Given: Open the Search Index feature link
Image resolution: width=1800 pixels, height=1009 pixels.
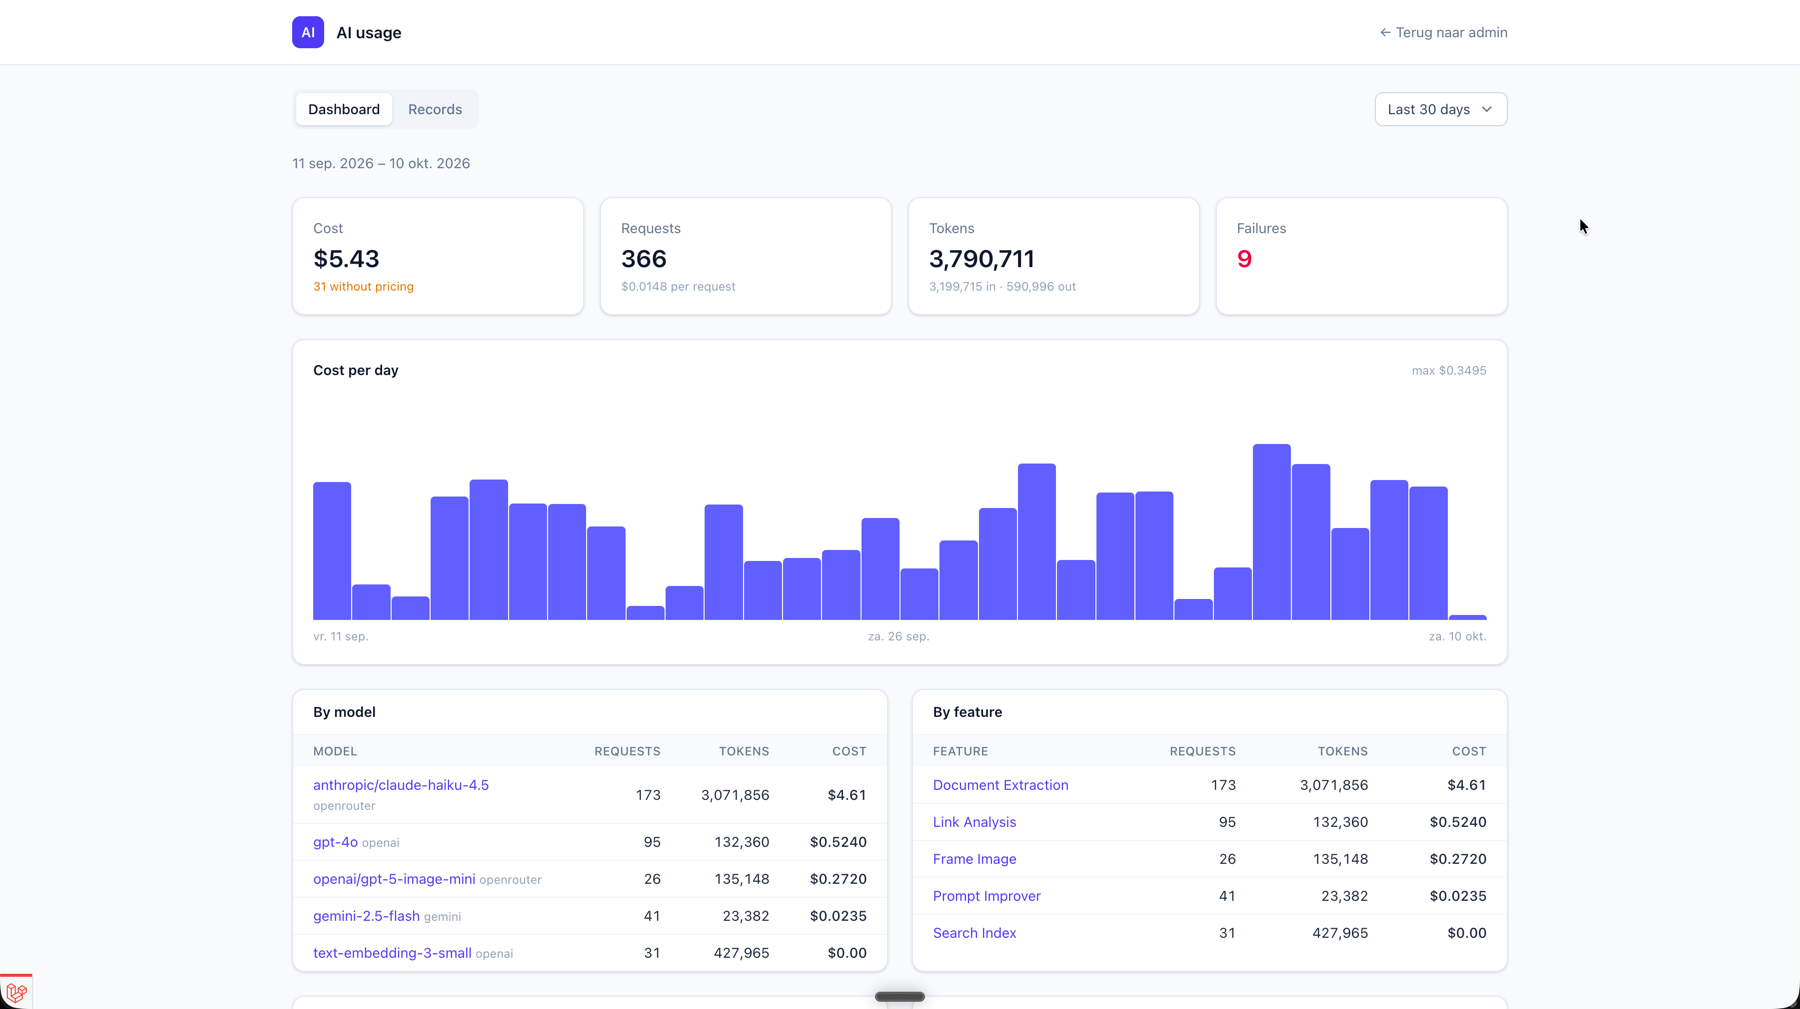Looking at the screenshot, I should (974, 933).
